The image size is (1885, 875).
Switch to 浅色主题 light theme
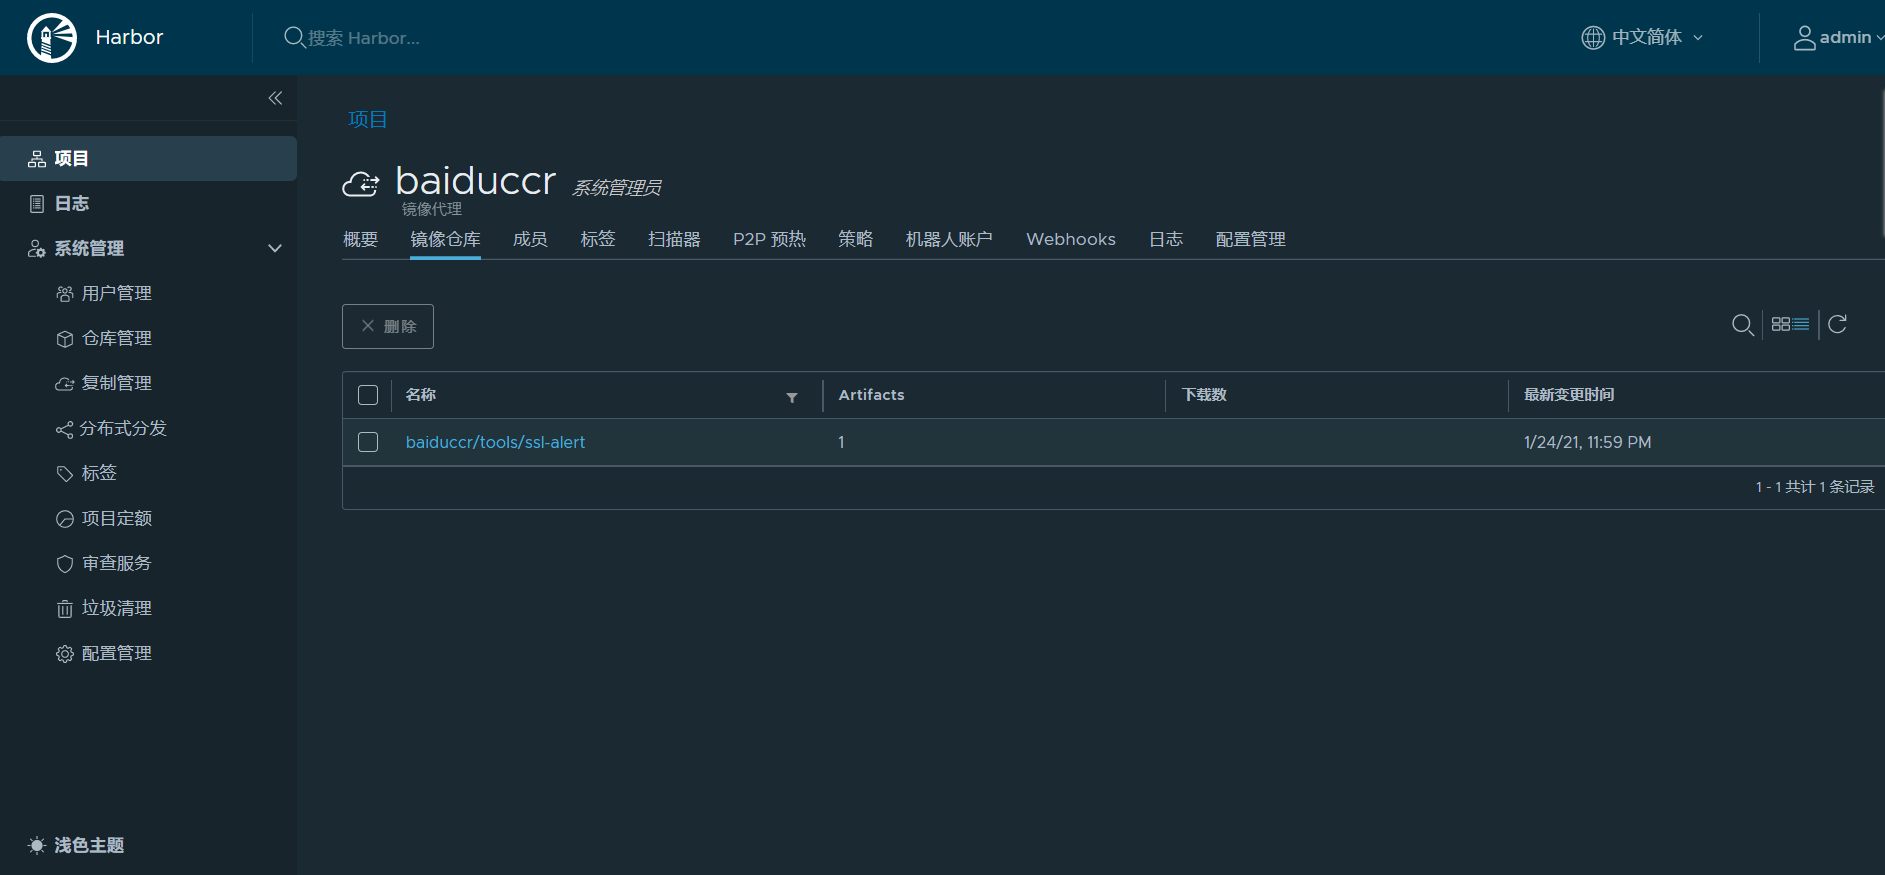[89, 845]
